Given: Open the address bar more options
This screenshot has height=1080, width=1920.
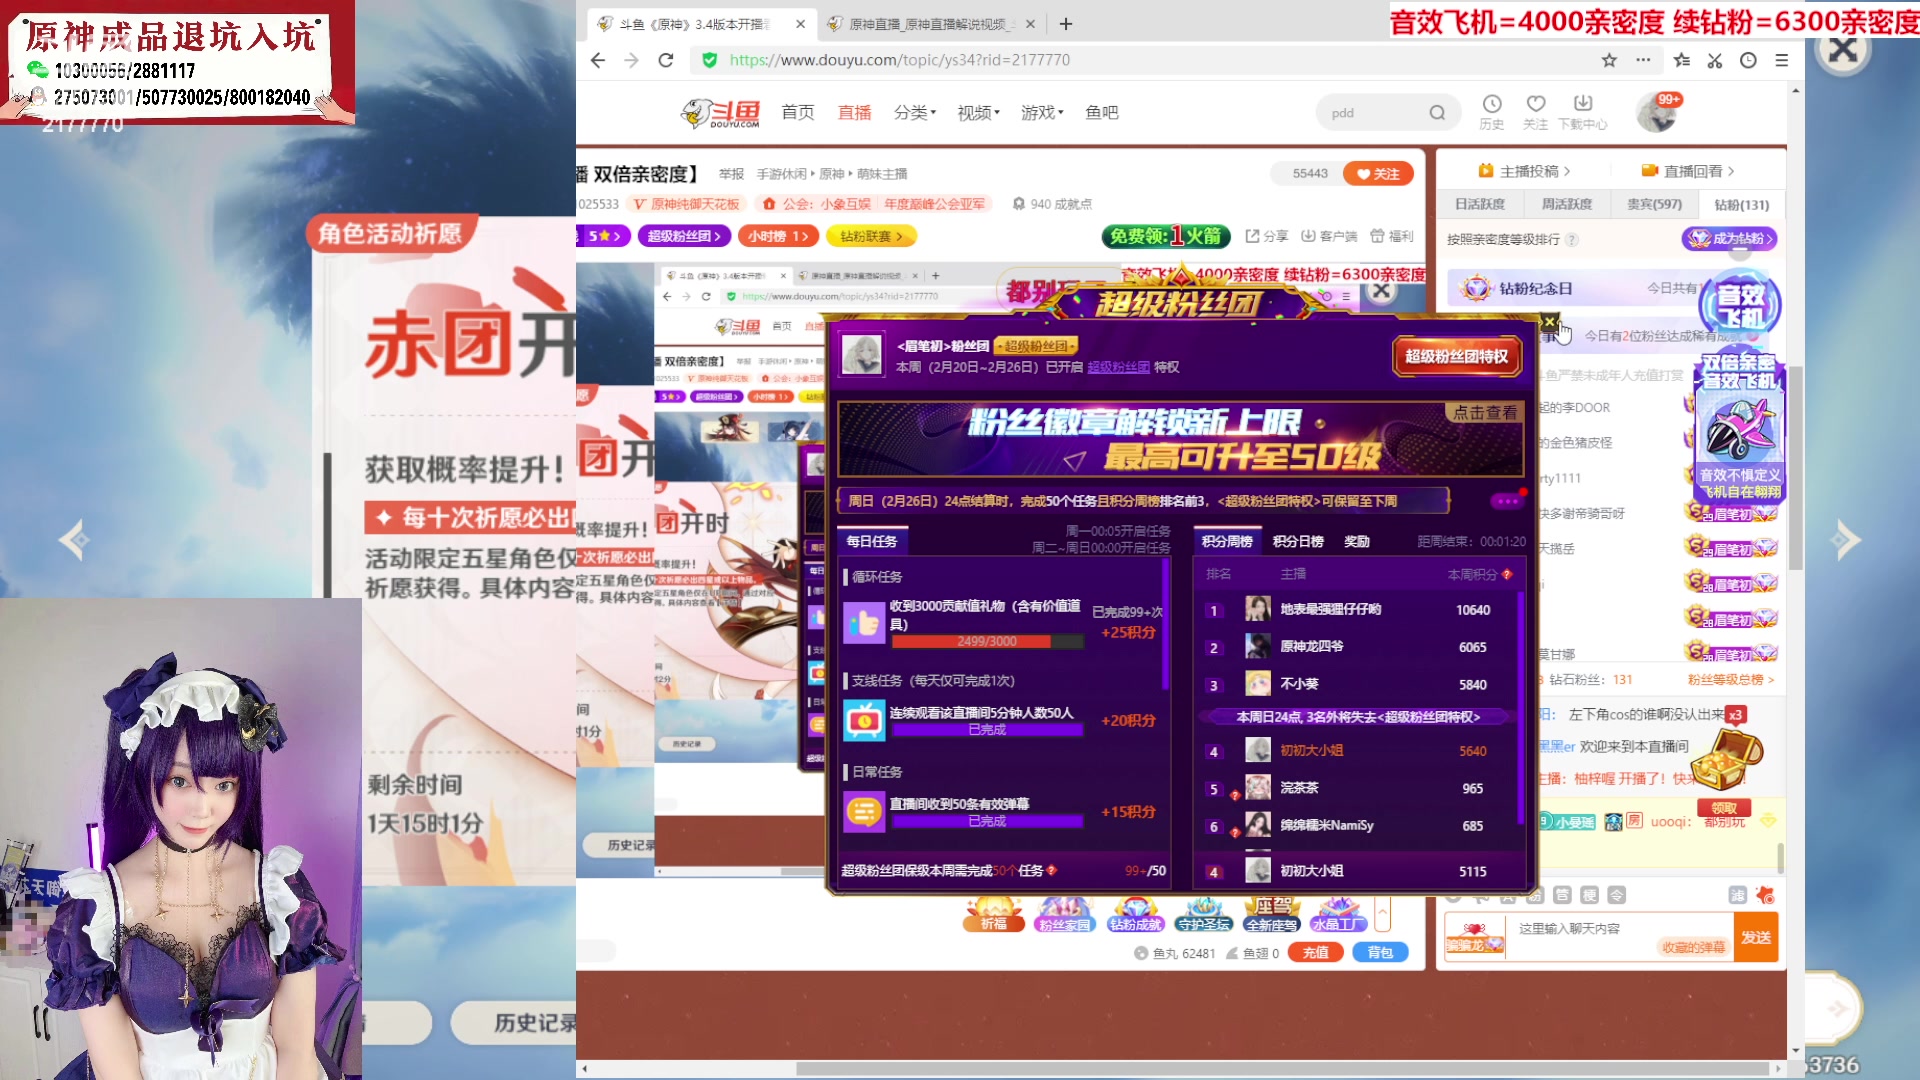Looking at the screenshot, I should tap(1643, 60).
